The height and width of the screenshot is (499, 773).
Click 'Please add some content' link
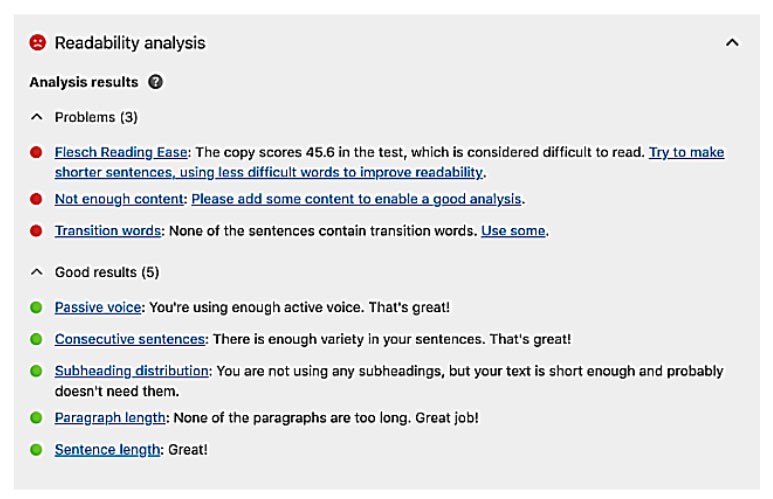pos(357,199)
